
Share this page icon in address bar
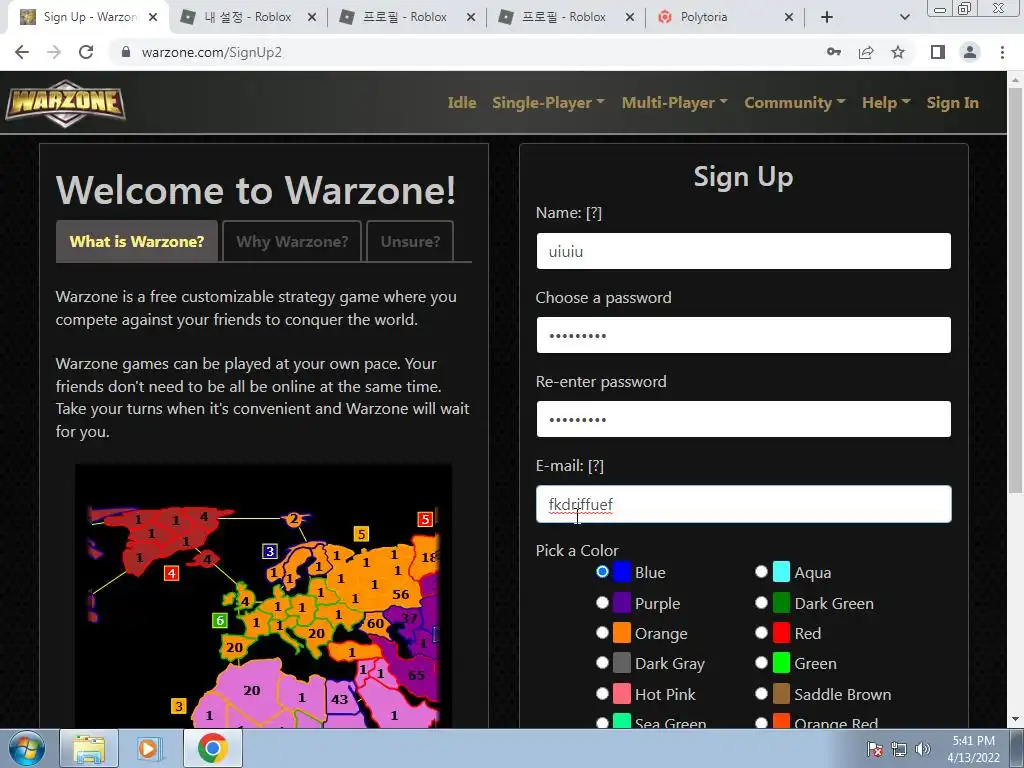[x=866, y=52]
